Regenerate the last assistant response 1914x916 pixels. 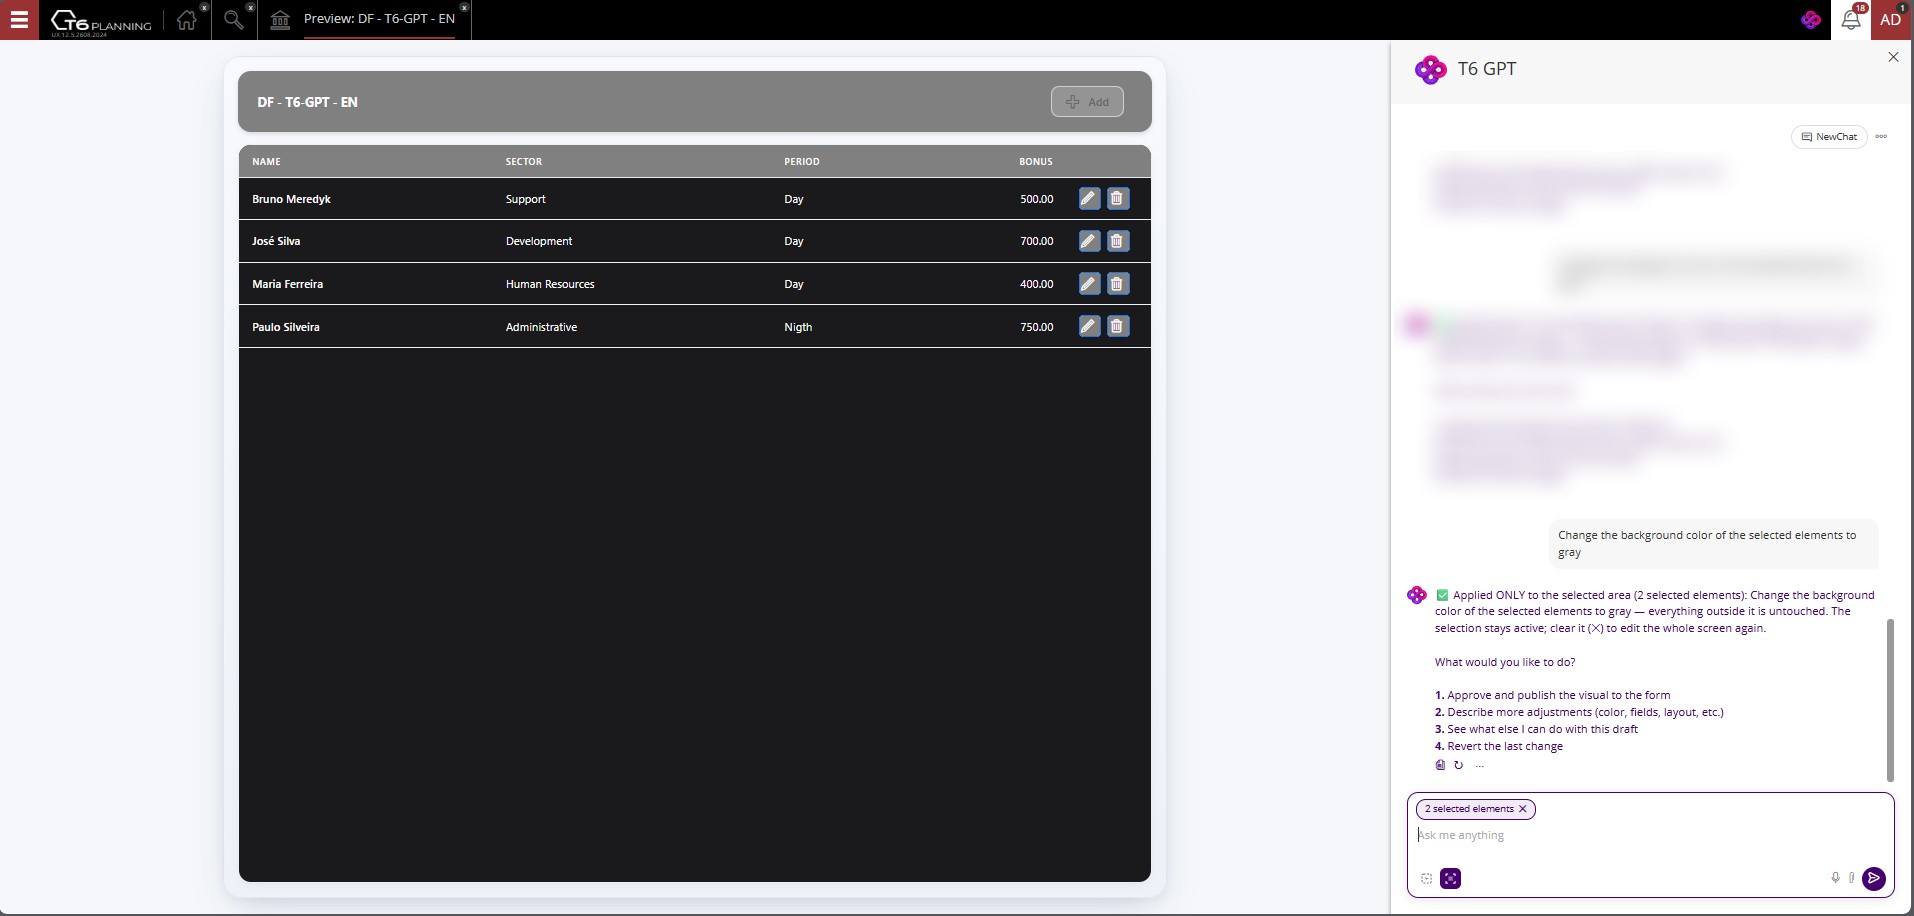click(1458, 765)
